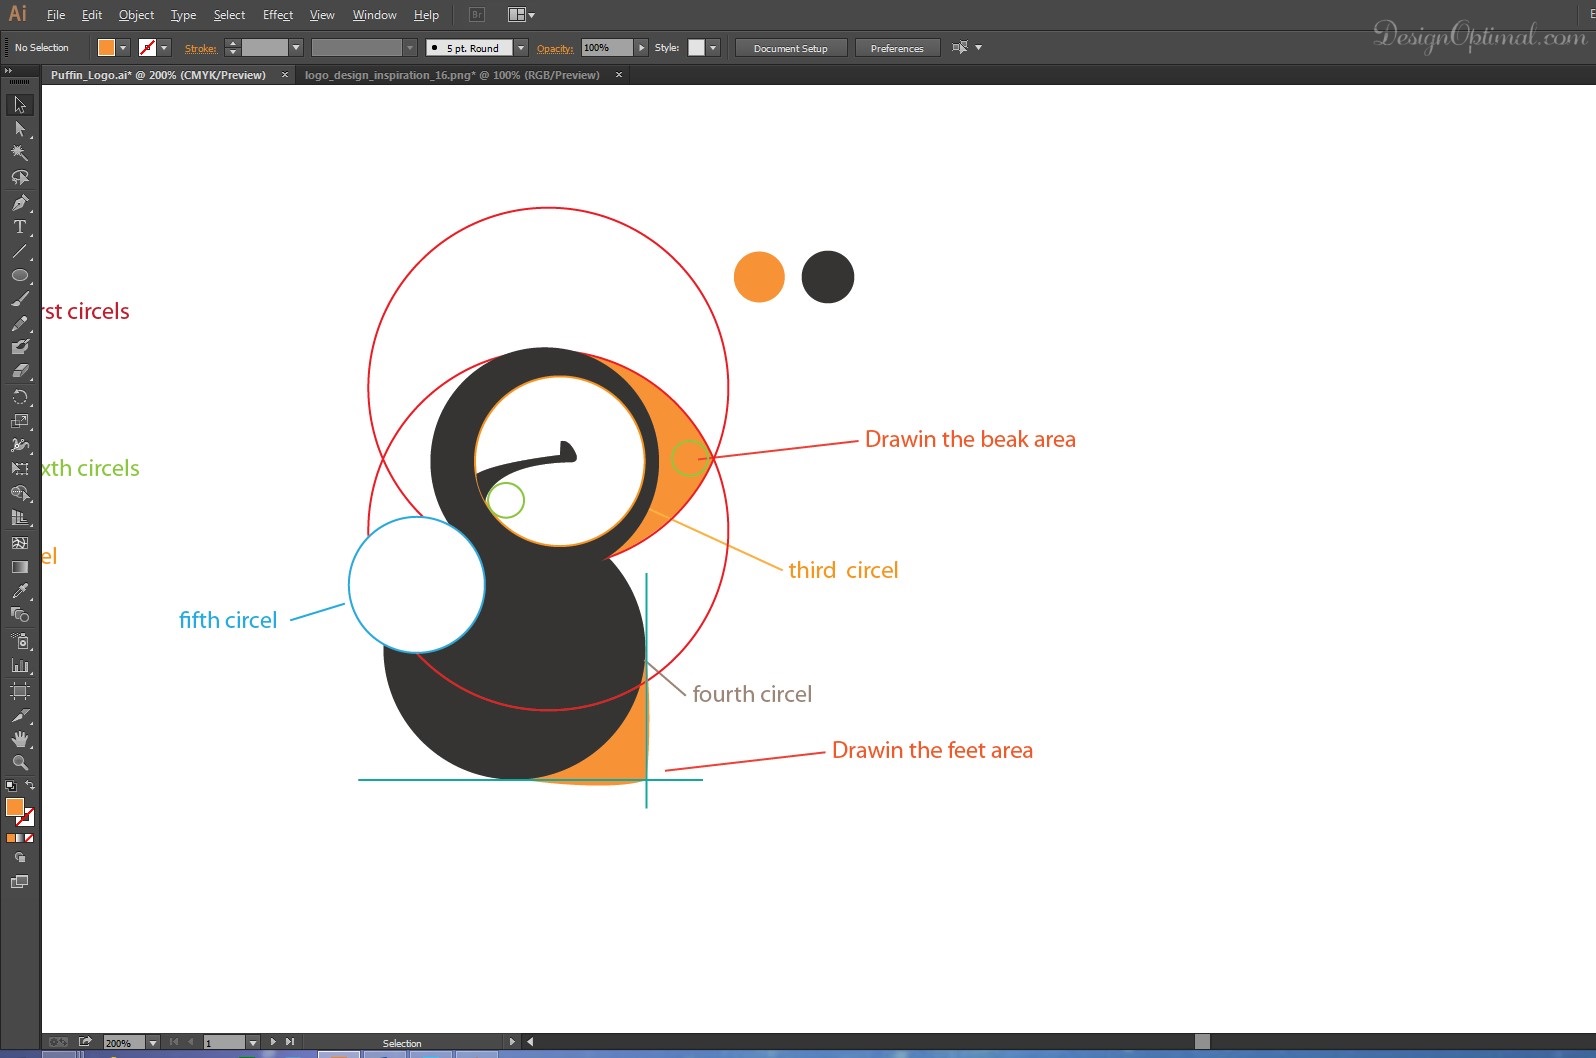Select the Rotate tool
Image resolution: width=1596 pixels, height=1058 pixels.
point(19,397)
